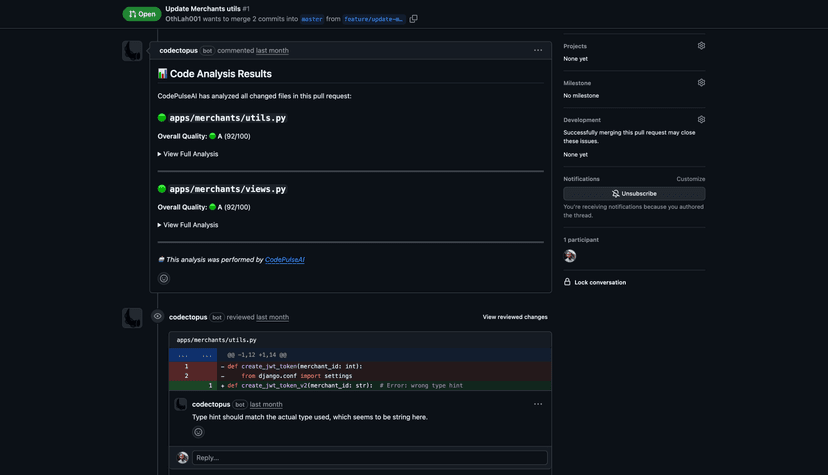Click Unsubscribe notifications button

pos(634,194)
